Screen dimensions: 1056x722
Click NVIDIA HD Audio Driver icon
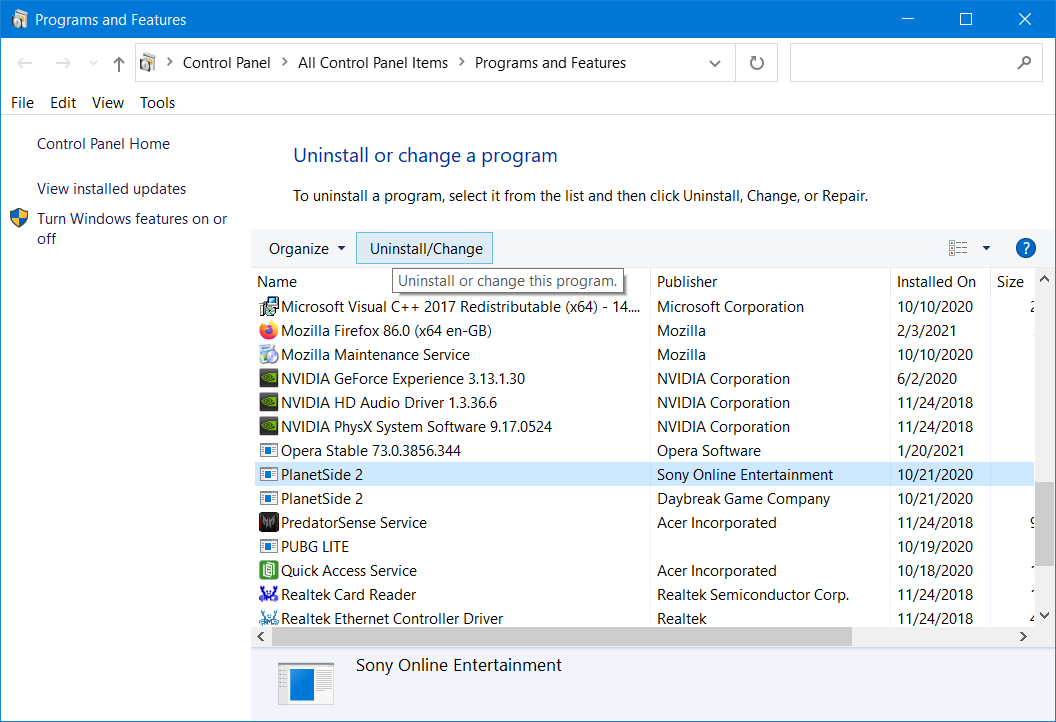pyautogui.click(x=269, y=403)
